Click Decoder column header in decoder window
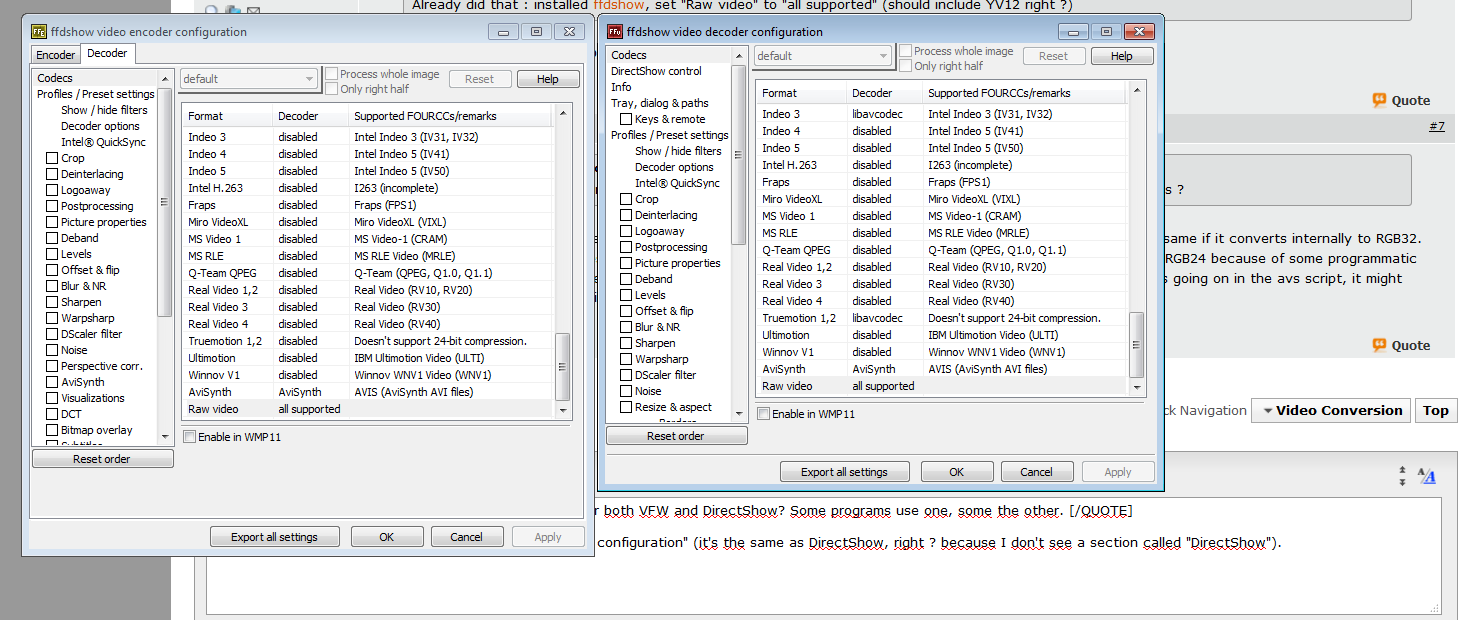The image size is (1467, 620). (x=885, y=93)
